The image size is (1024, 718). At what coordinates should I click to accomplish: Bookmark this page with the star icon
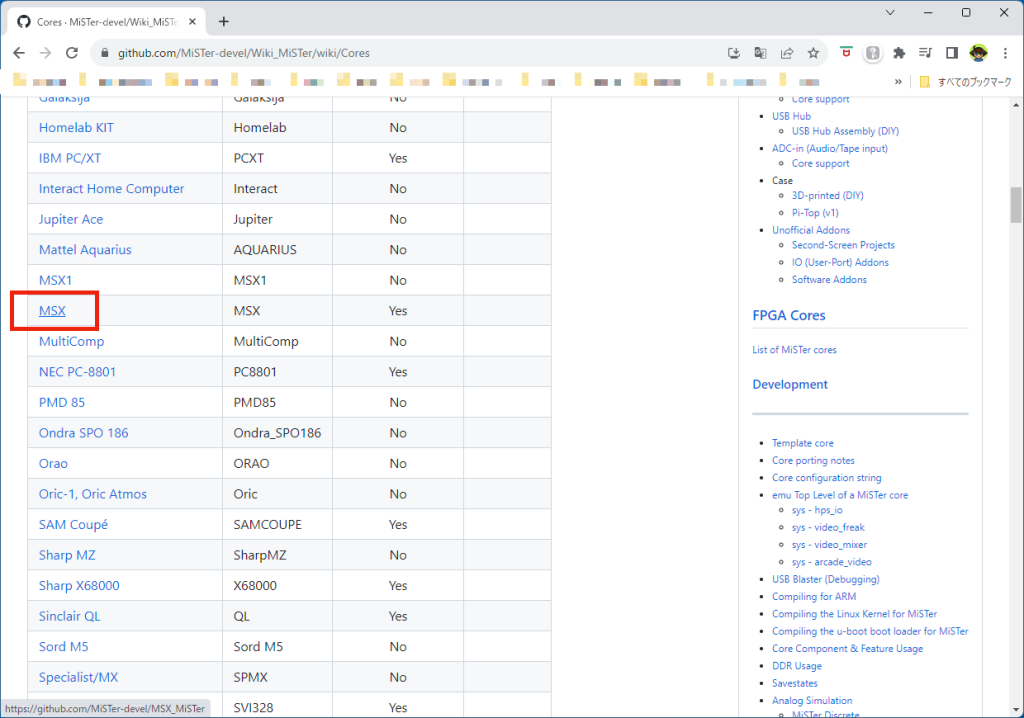[814, 53]
